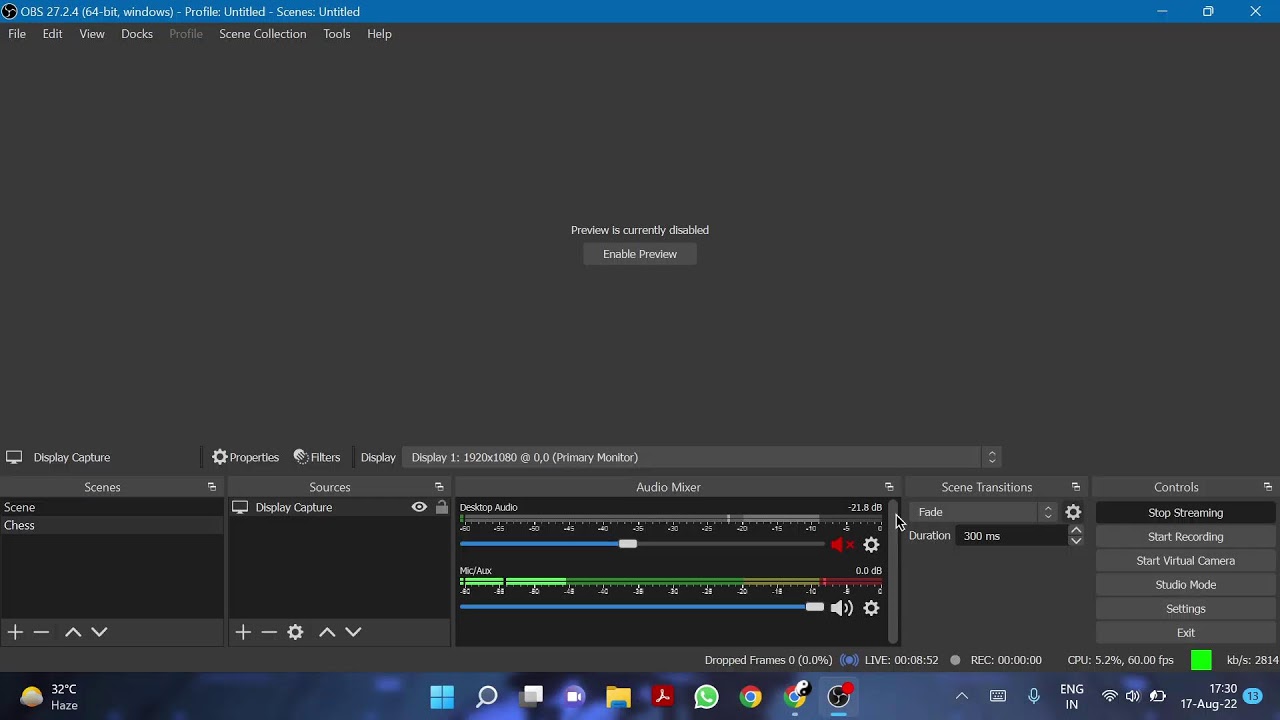Show hidden system tray icons
Viewport: 1280px width, 720px height.
pos(962,696)
